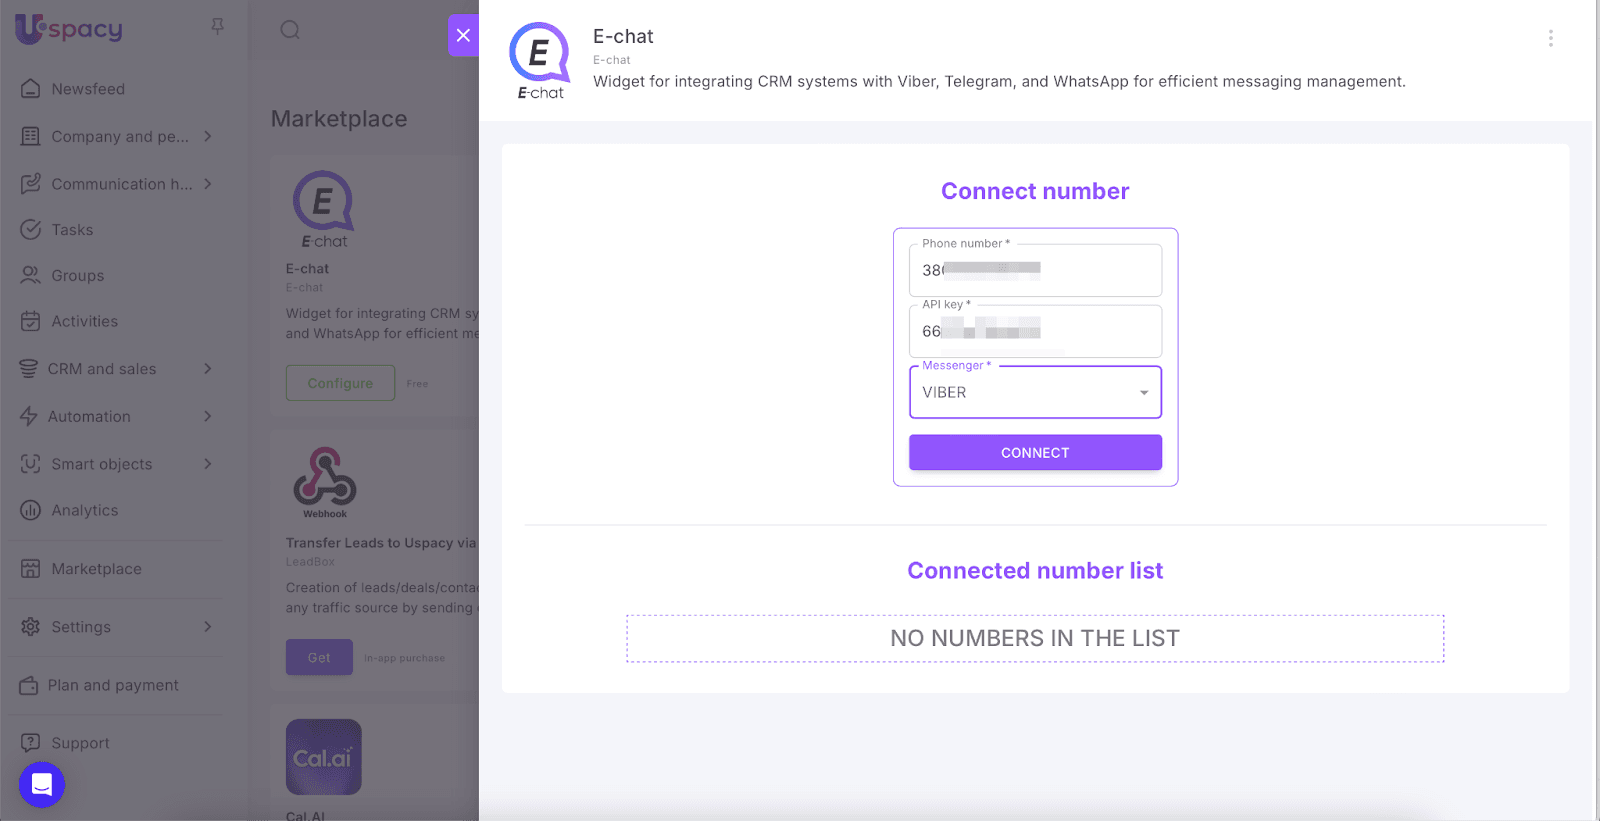Expand the CRM and sales submenu
This screenshot has width=1600, height=821.
click(x=208, y=369)
